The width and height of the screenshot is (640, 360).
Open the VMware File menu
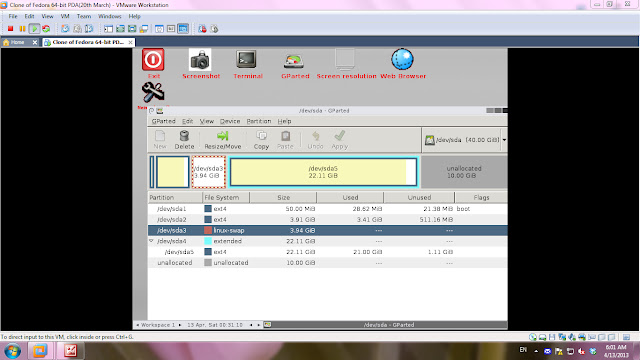click(x=13, y=16)
